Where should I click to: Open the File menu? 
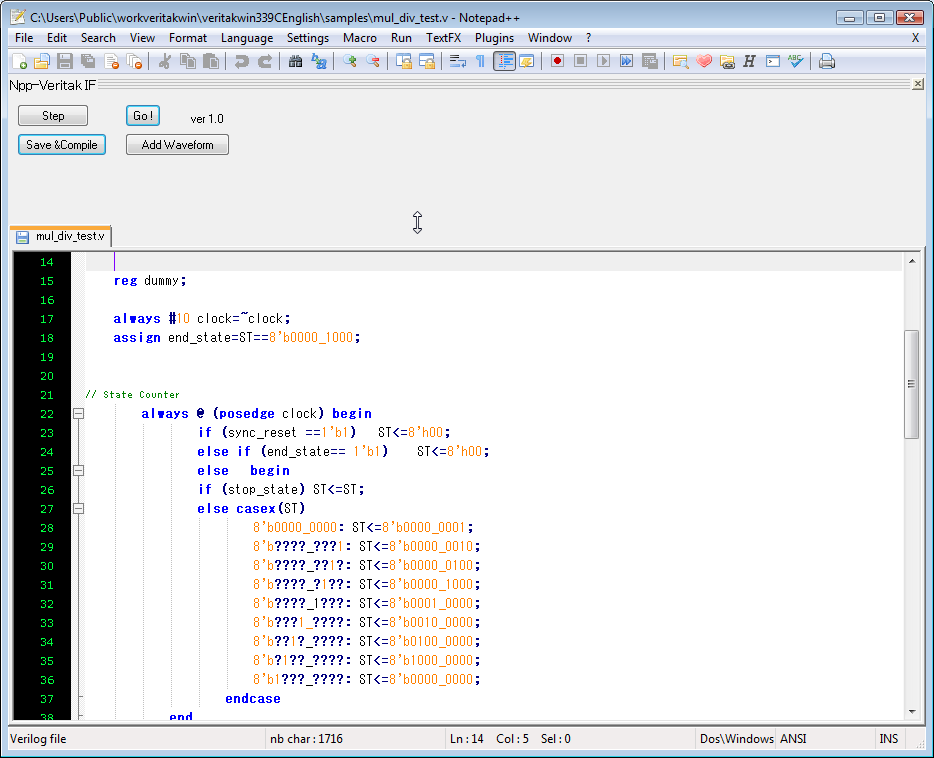24,38
